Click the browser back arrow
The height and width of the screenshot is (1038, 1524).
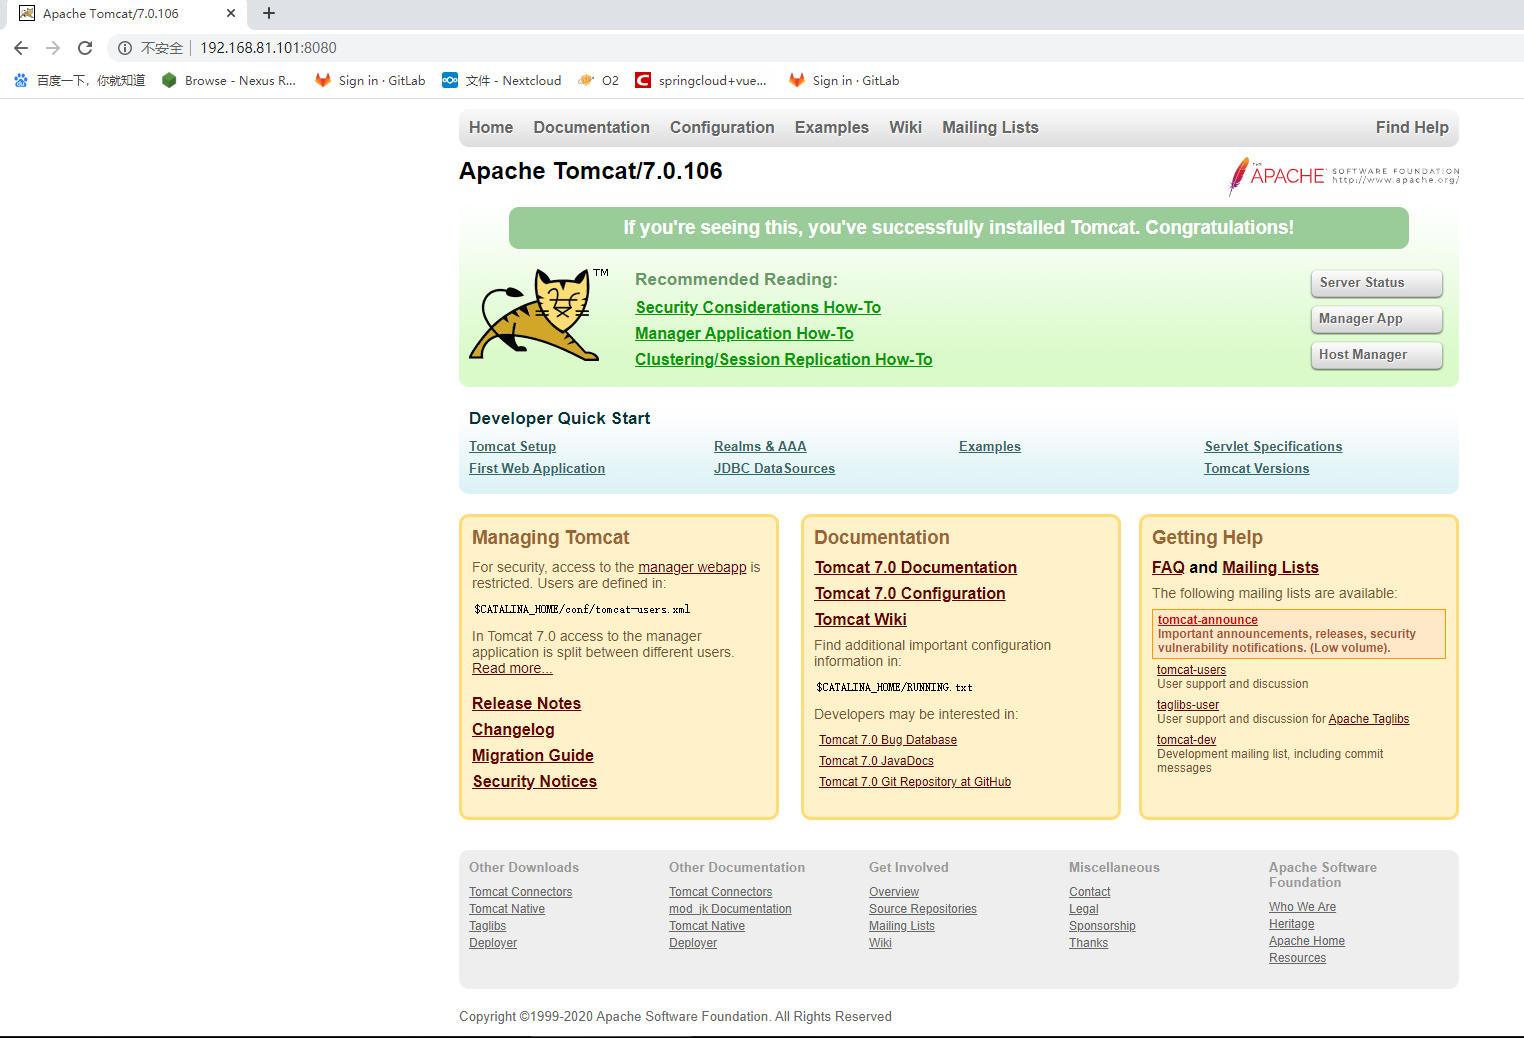pos(21,47)
